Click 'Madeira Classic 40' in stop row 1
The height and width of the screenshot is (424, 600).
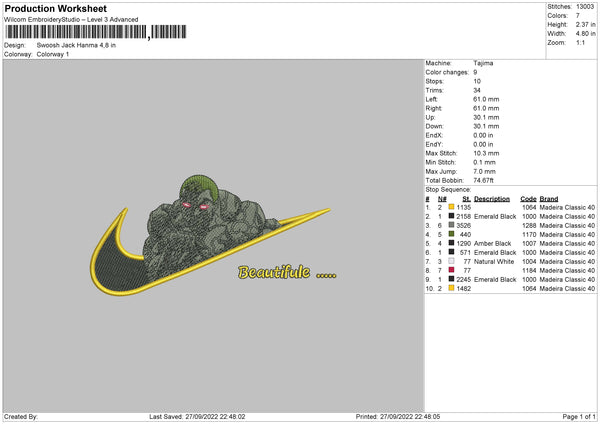tap(567, 207)
